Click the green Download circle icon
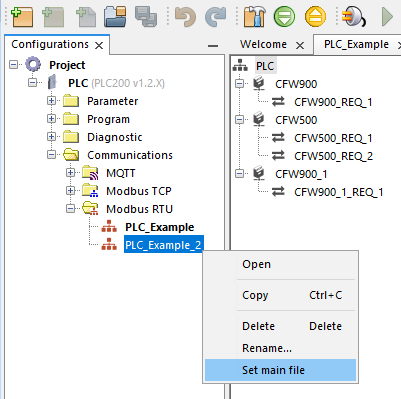This screenshot has height=399, width=401. pyautogui.click(x=284, y=16)
